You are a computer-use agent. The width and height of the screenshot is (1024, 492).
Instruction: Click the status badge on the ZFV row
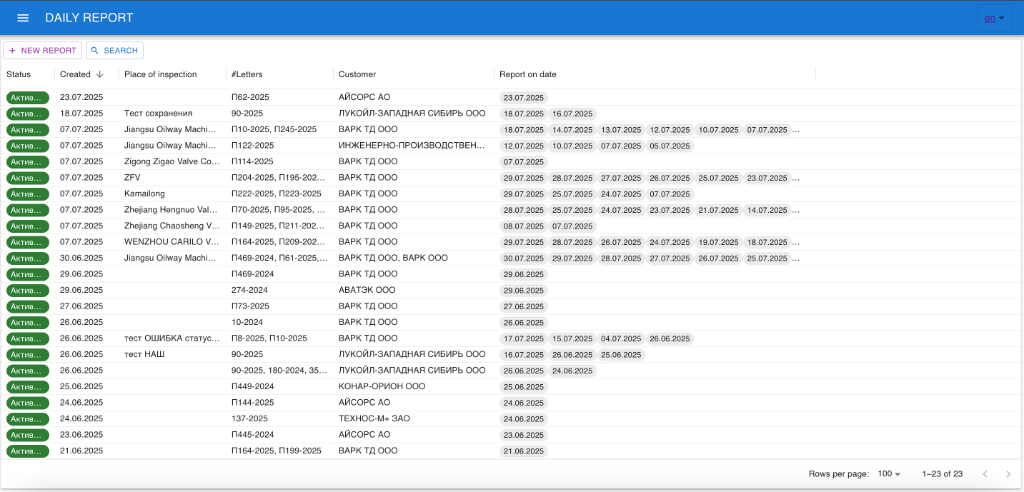click(x=27, y=178)
